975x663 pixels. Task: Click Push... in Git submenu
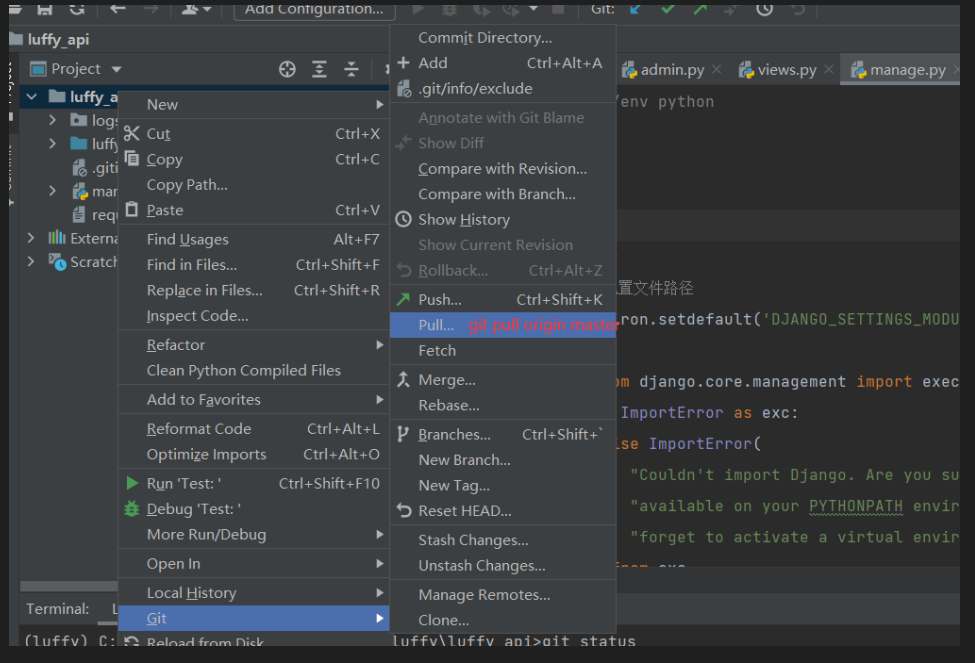[503, 300]
